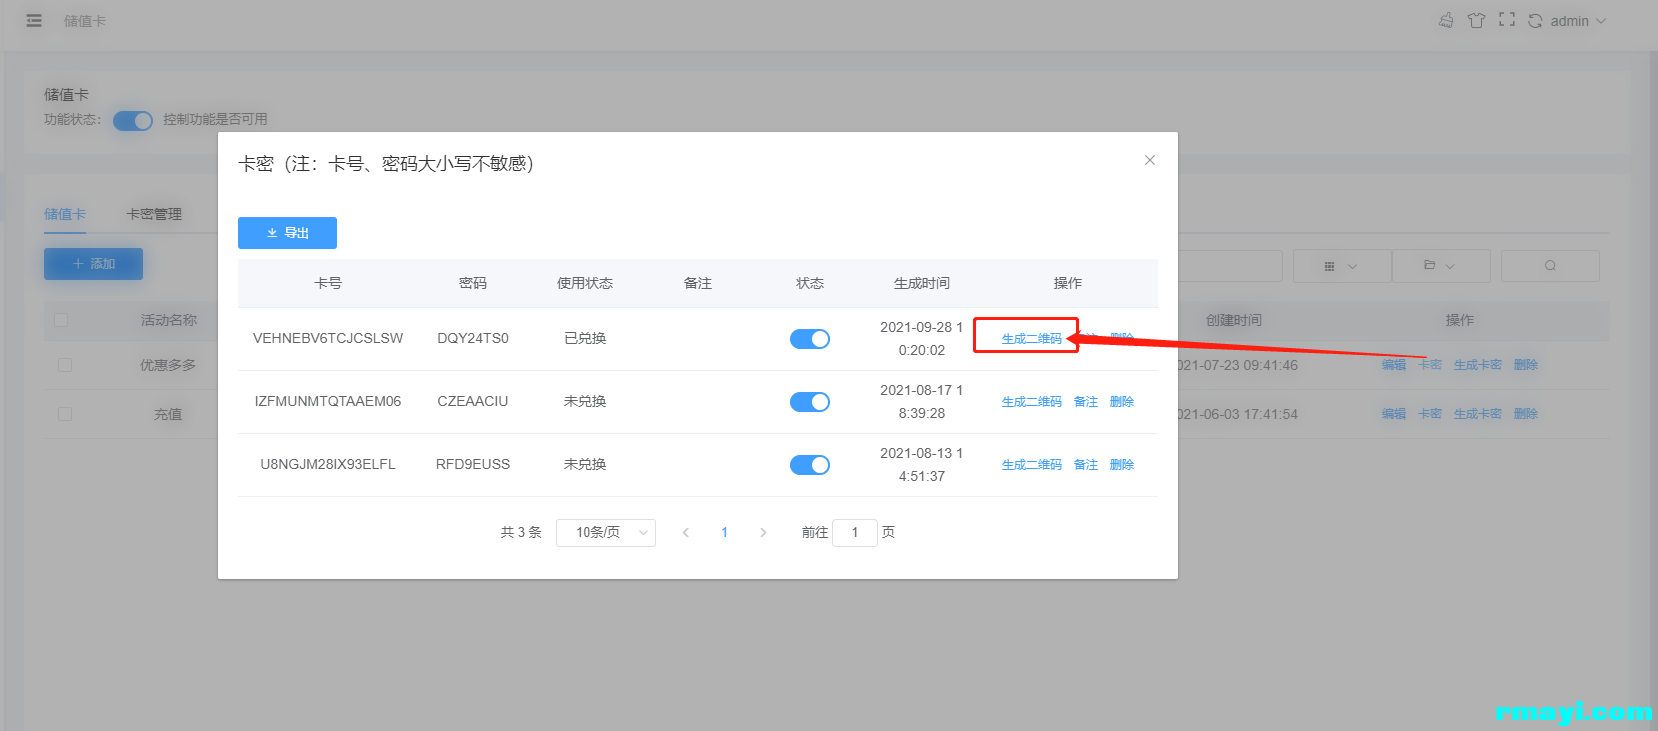Viewport: 1658px width, 731px height.
Task: Click the 优惠多多 activity name
Action: tap(168, 365)
